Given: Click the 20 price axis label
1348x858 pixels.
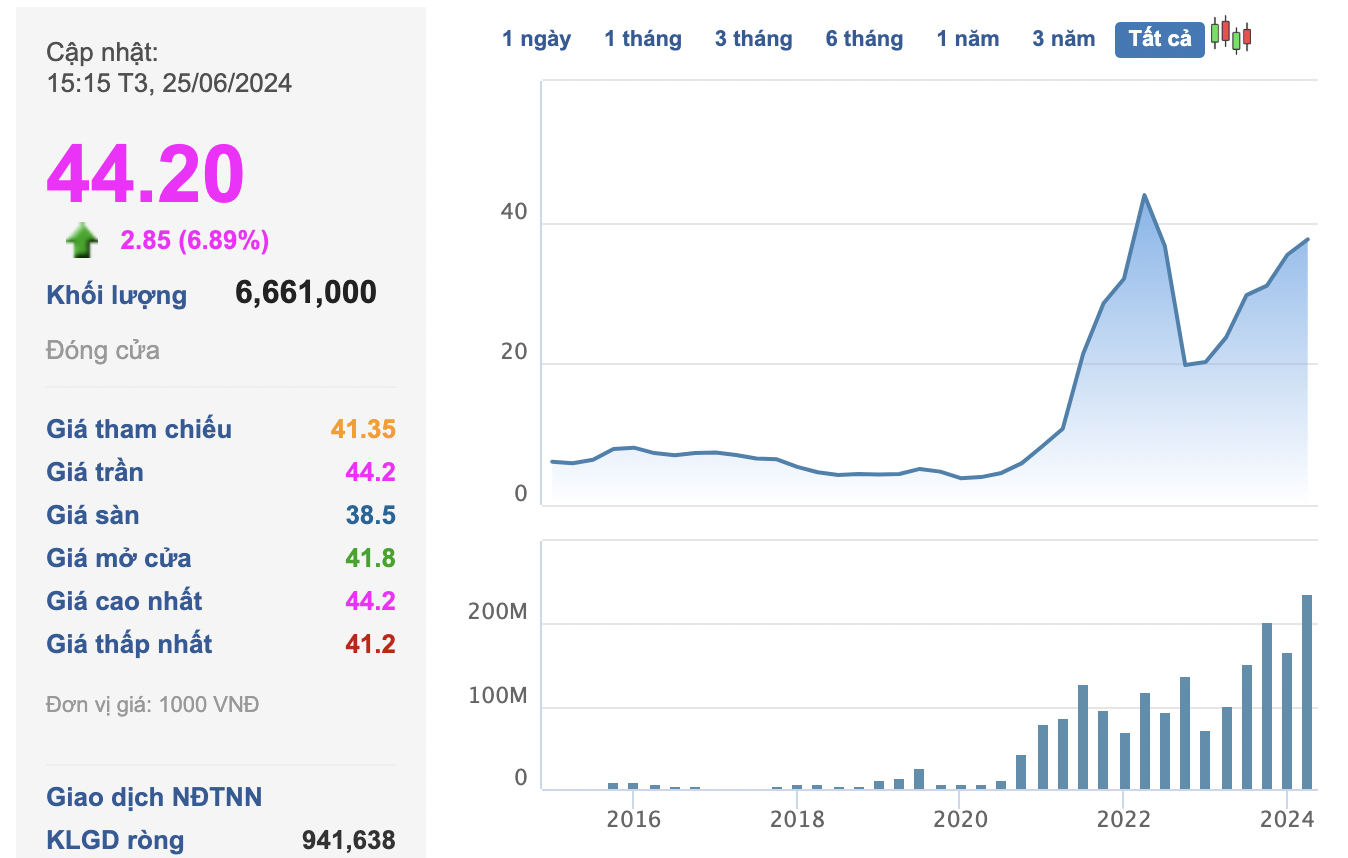Looking at the screenshot, I should click(513, 353).
